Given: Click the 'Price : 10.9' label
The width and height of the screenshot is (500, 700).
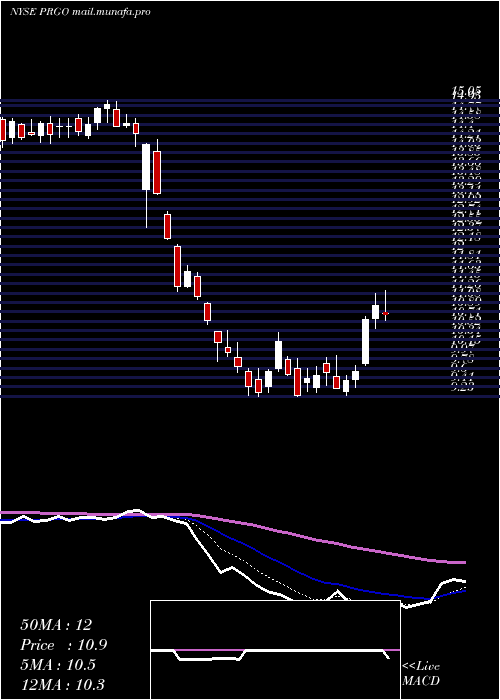Looking at the screenshot, I should click(64, 645).
